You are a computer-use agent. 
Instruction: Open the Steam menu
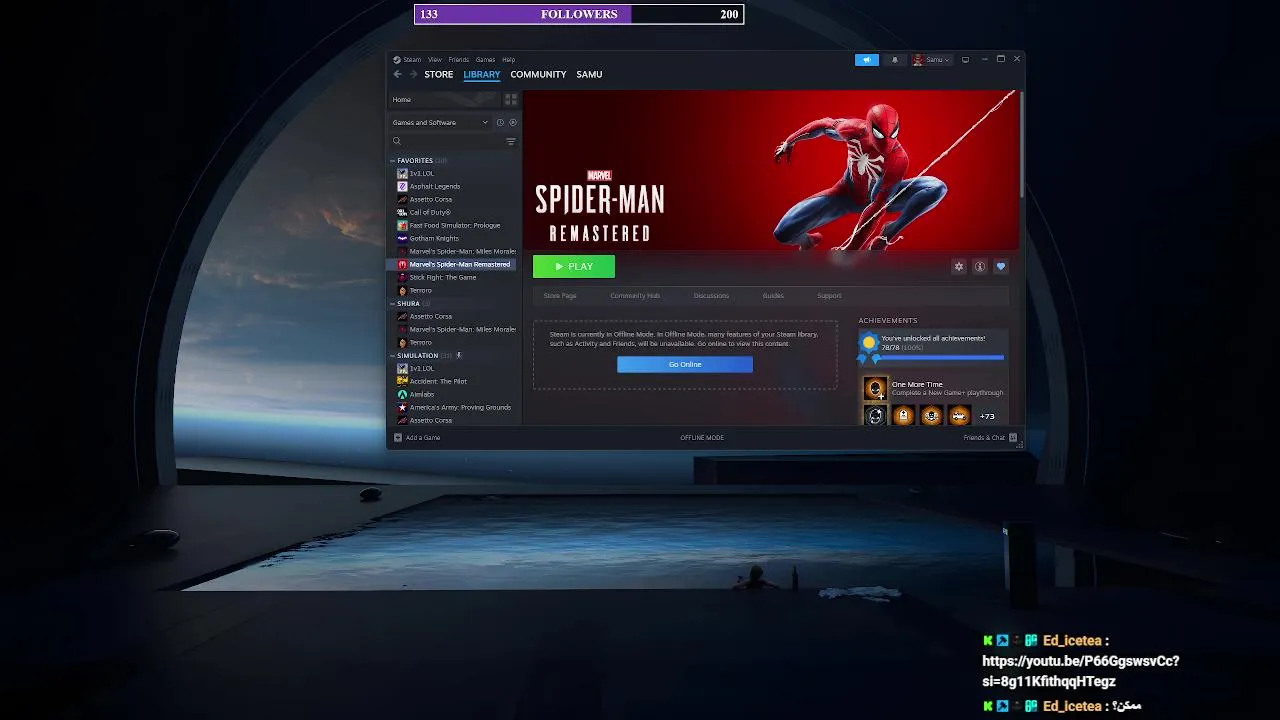point(412,59)
